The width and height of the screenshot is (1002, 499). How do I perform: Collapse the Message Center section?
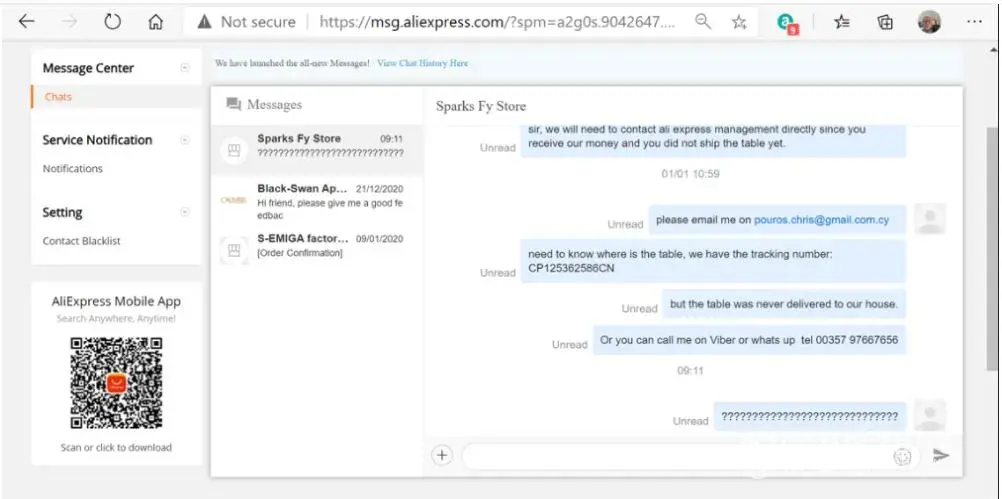tap(185, 68)
